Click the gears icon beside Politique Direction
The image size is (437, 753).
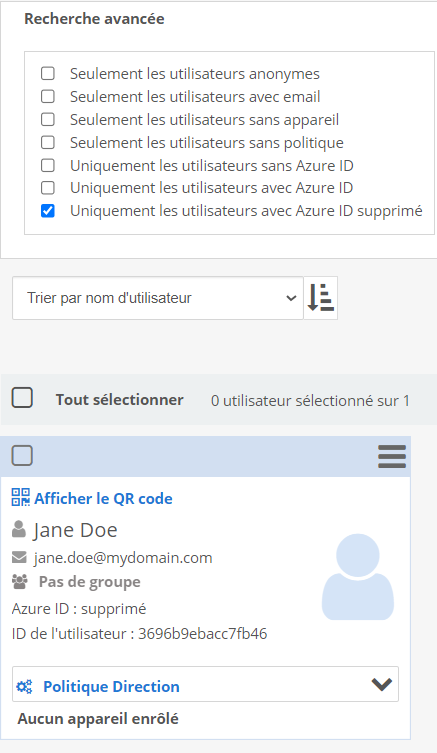click(24, 686)
